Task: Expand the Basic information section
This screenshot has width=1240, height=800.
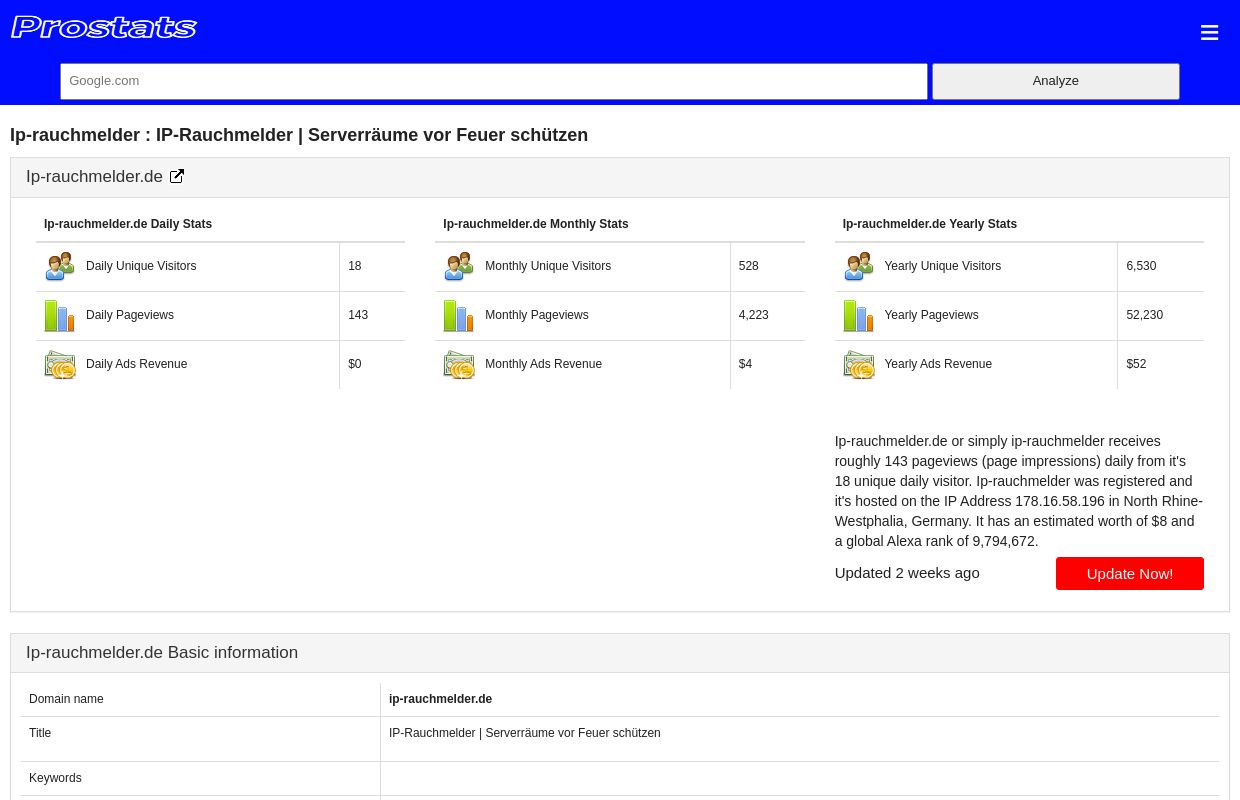Action: 162,652
